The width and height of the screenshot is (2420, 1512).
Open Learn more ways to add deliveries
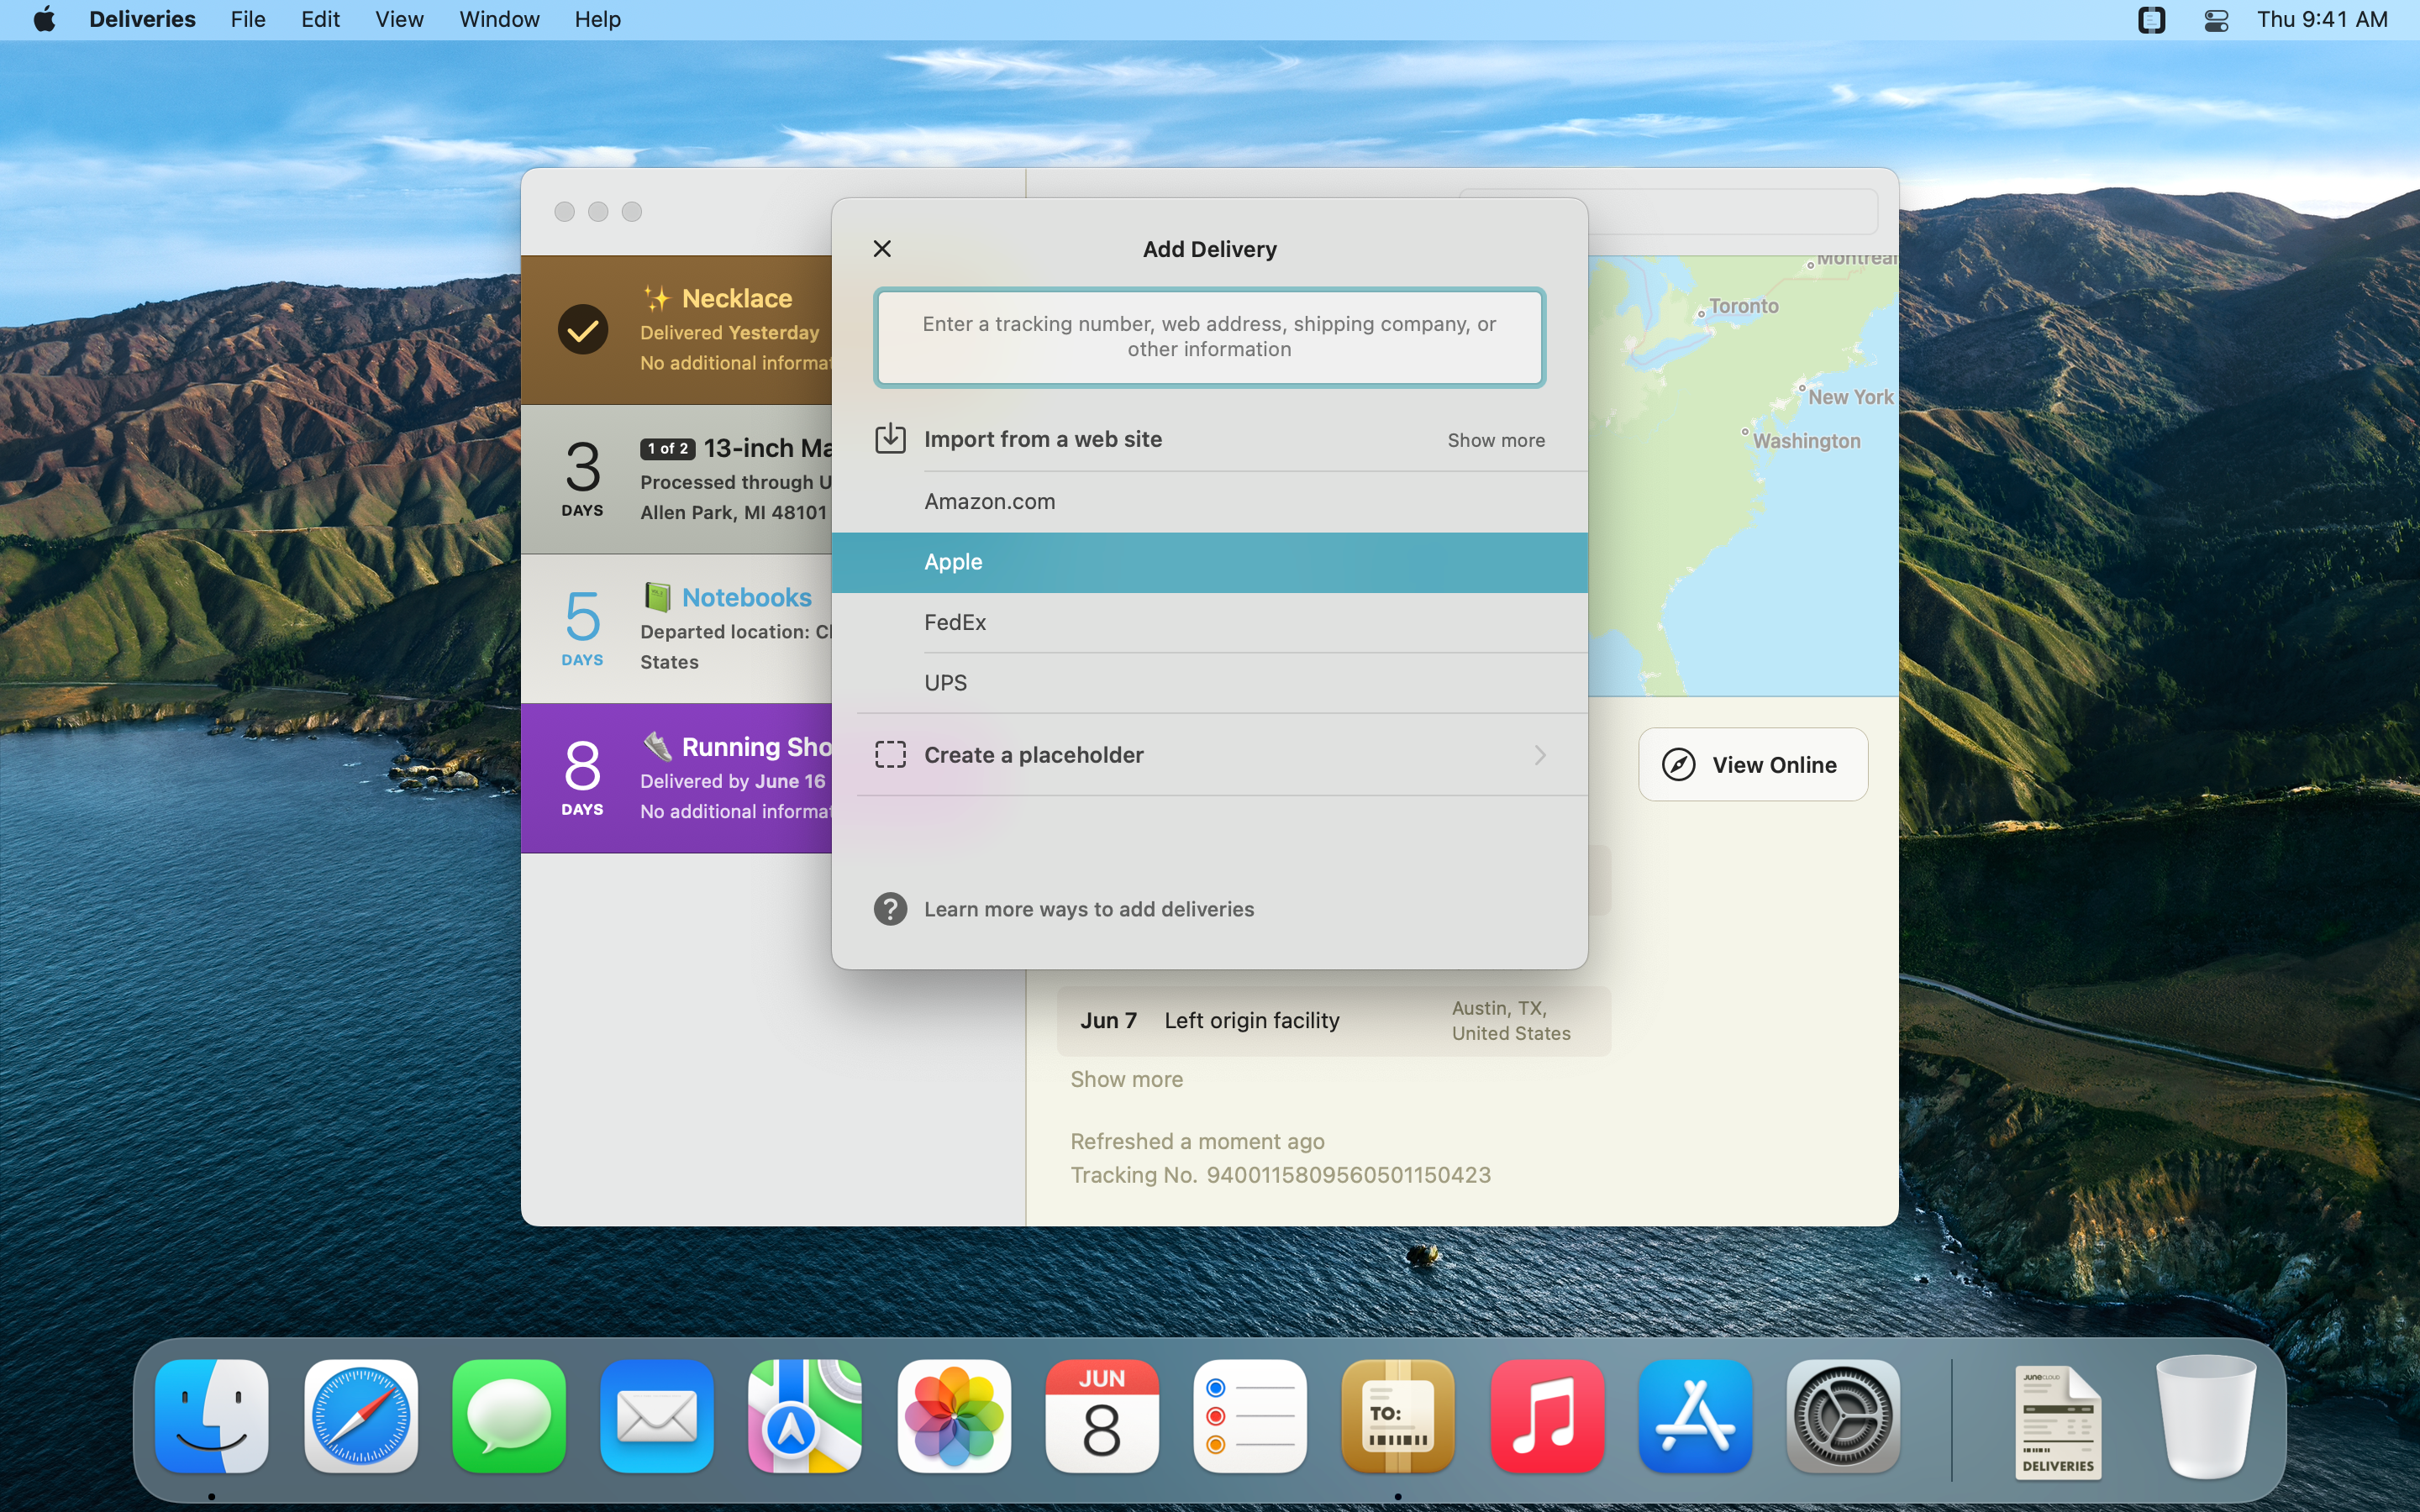tap(1089, 909)
